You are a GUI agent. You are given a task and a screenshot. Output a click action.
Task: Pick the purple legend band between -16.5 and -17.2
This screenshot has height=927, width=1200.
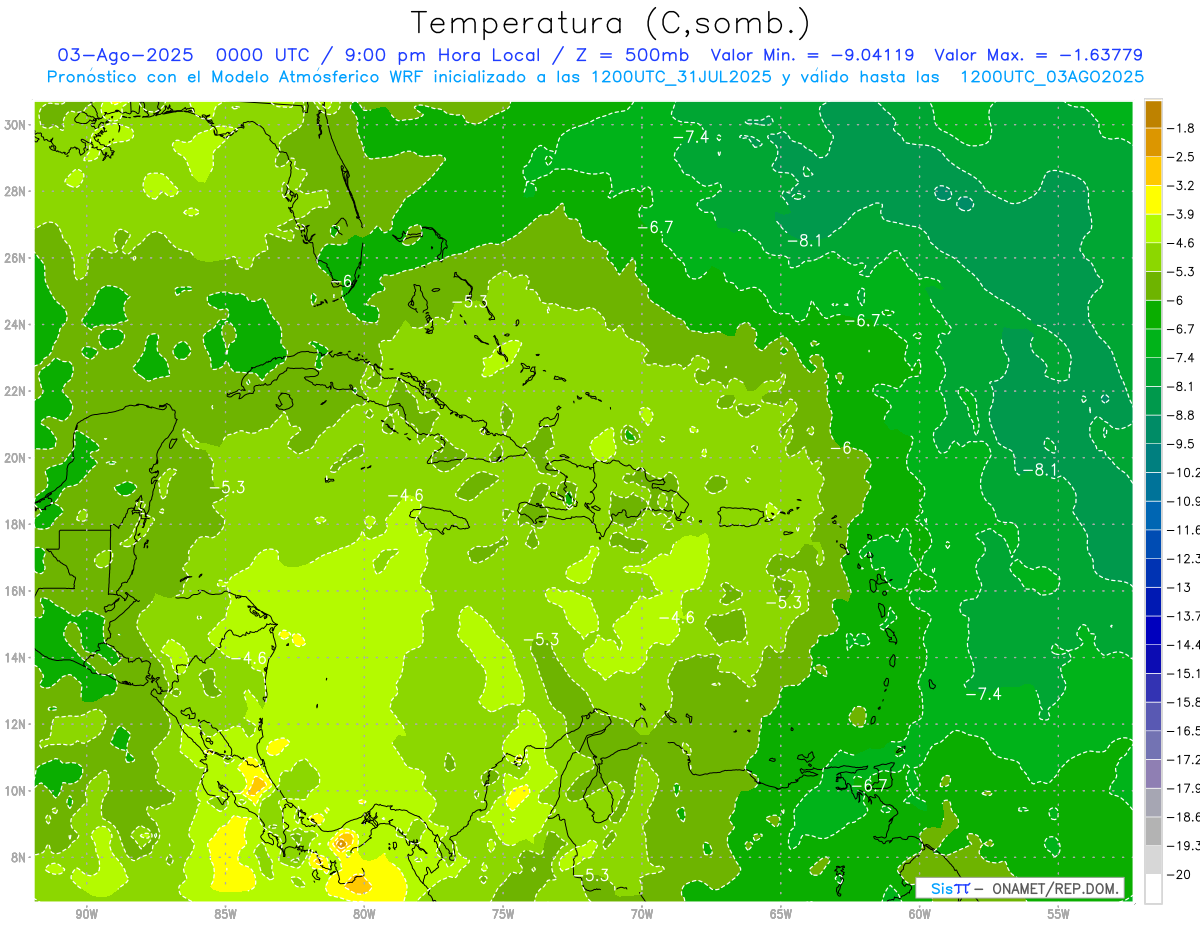click(x=1153, y=745)
